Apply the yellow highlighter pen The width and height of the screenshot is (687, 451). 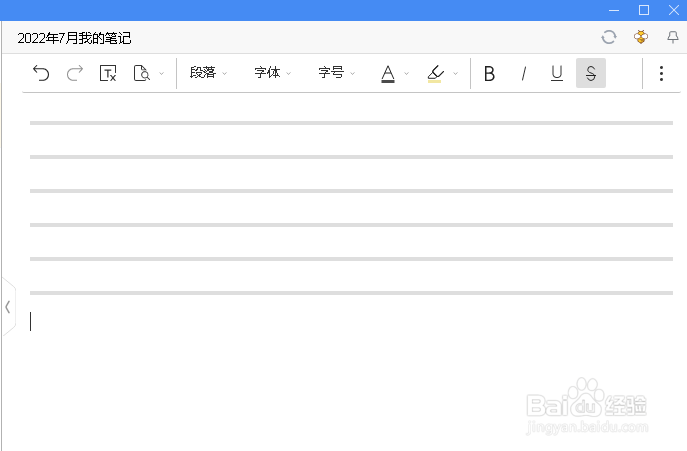coord(435,74)
